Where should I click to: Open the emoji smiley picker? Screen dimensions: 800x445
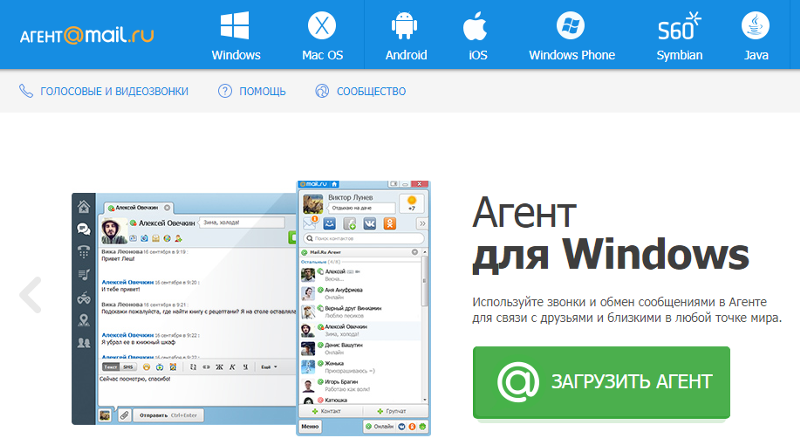(146, 367)
